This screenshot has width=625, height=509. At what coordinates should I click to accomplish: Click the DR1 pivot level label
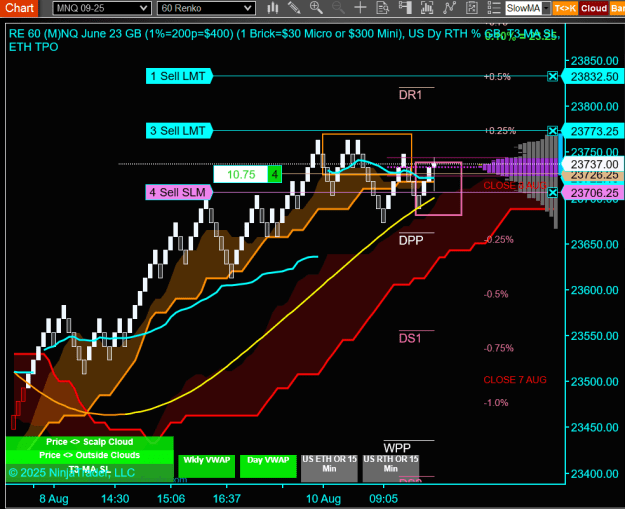410,95
